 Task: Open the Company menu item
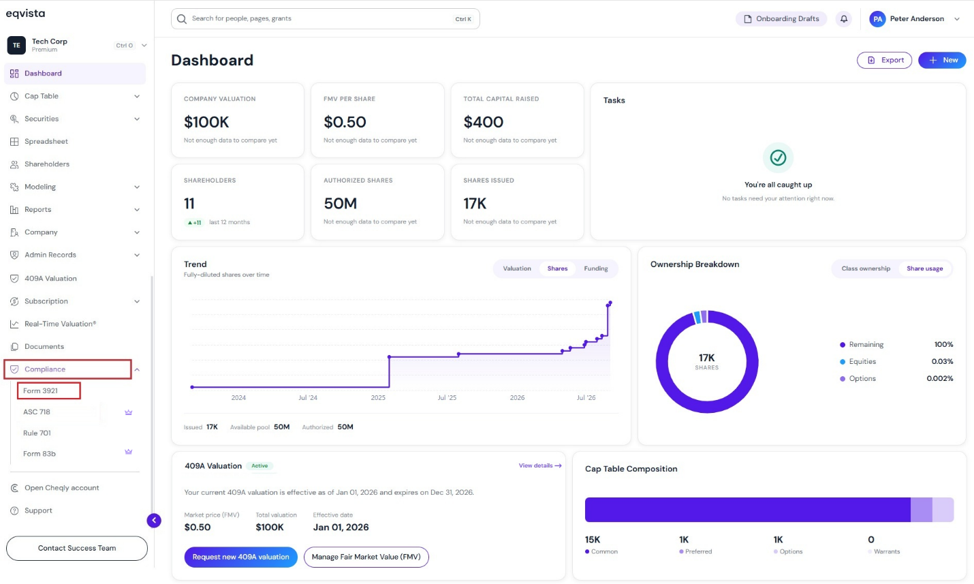pyautogui.click(x=75, y=232)
